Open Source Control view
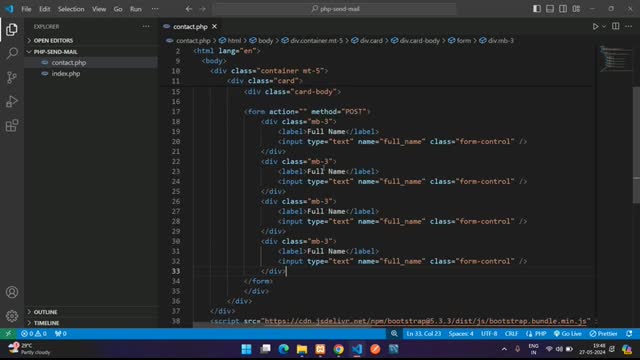 [x=12, y=77]
